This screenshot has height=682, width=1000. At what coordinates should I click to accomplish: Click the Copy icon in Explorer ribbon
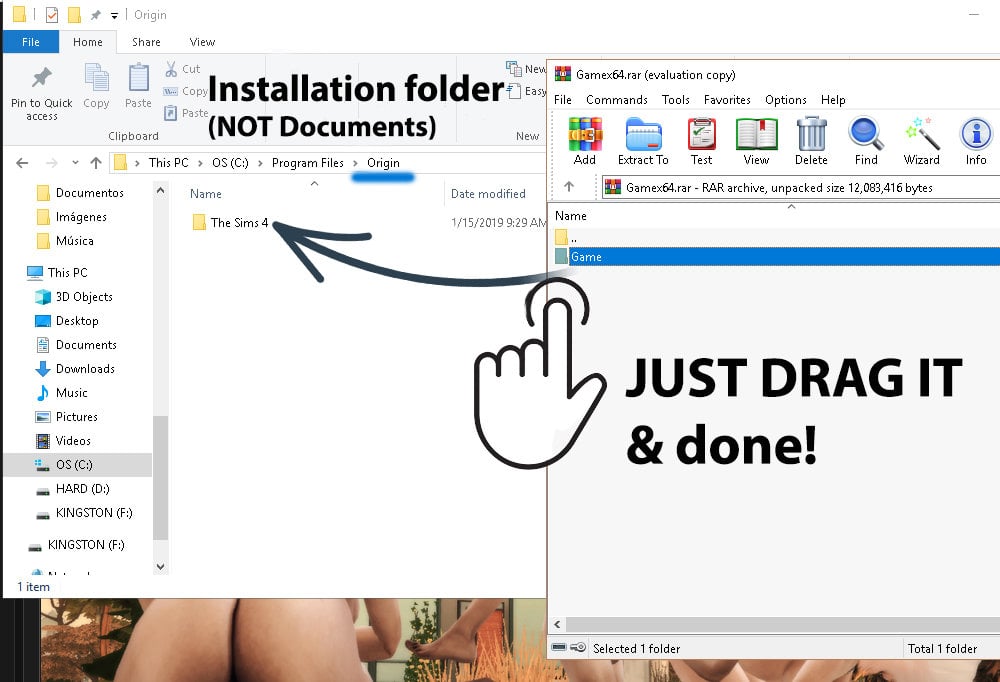(x=96, y=86)
